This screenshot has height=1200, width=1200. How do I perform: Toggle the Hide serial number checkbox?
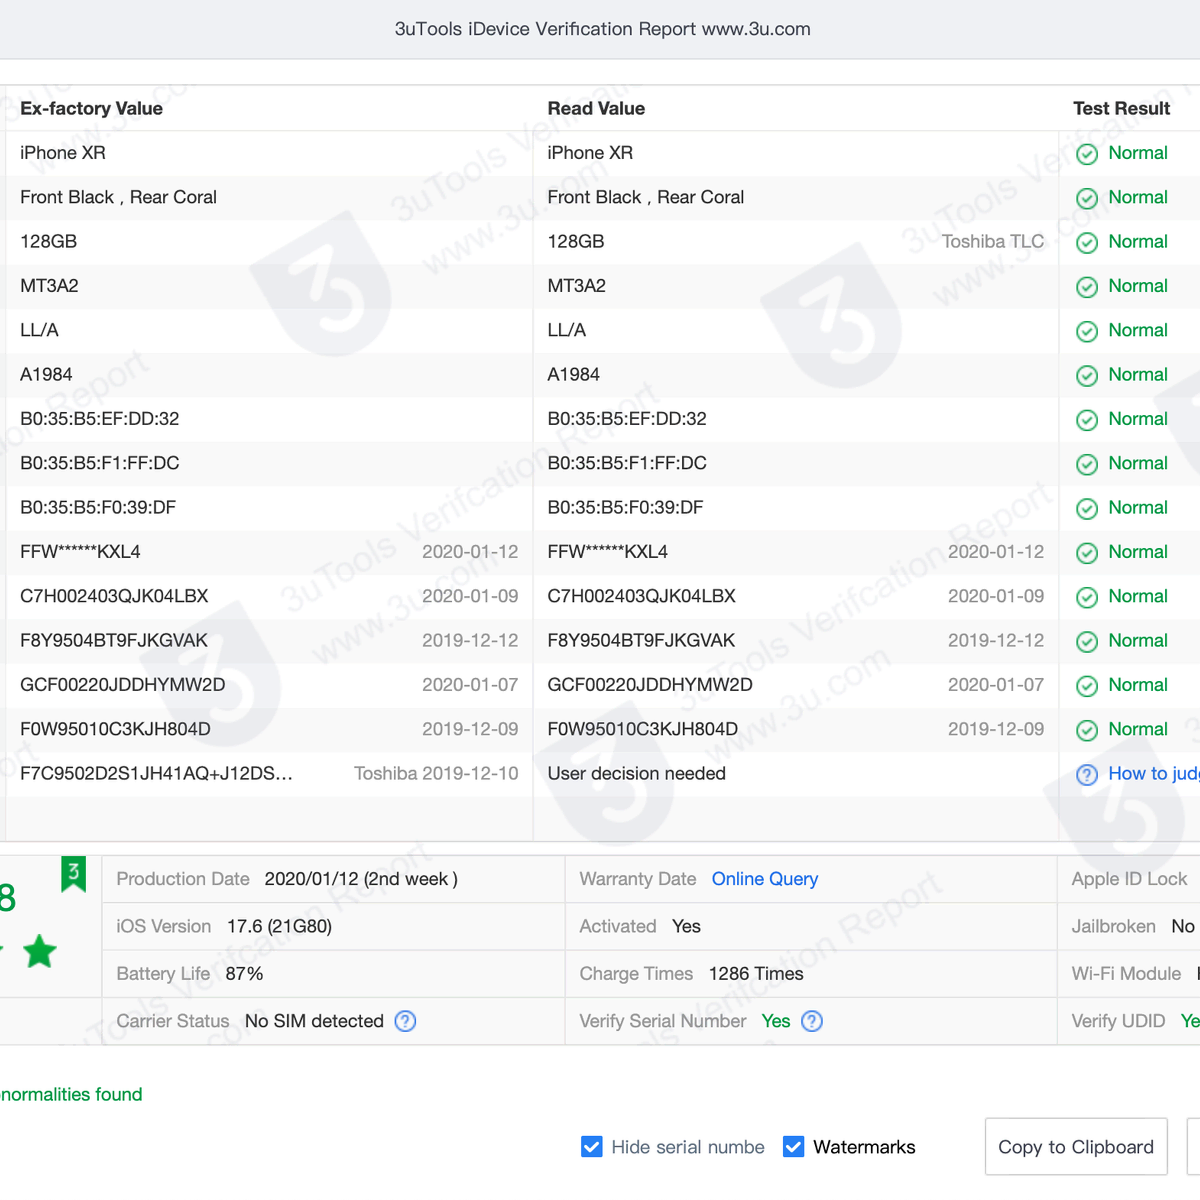click(x=592, y=1146)
